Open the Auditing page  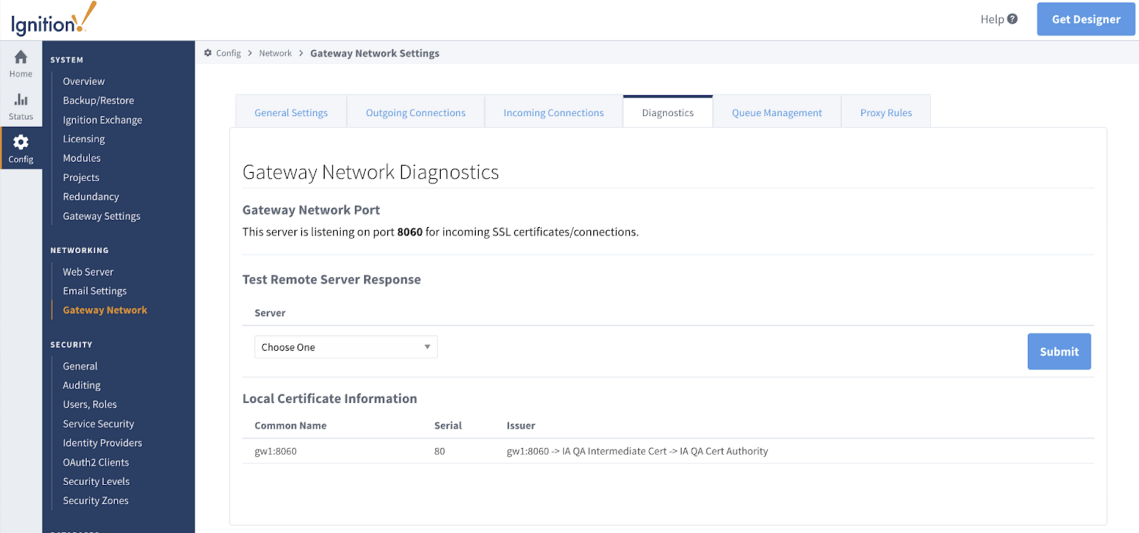81,385
